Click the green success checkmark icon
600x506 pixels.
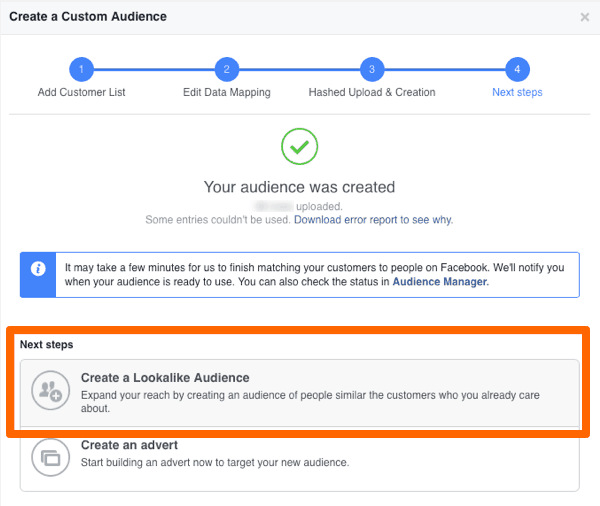coord(299,148)
